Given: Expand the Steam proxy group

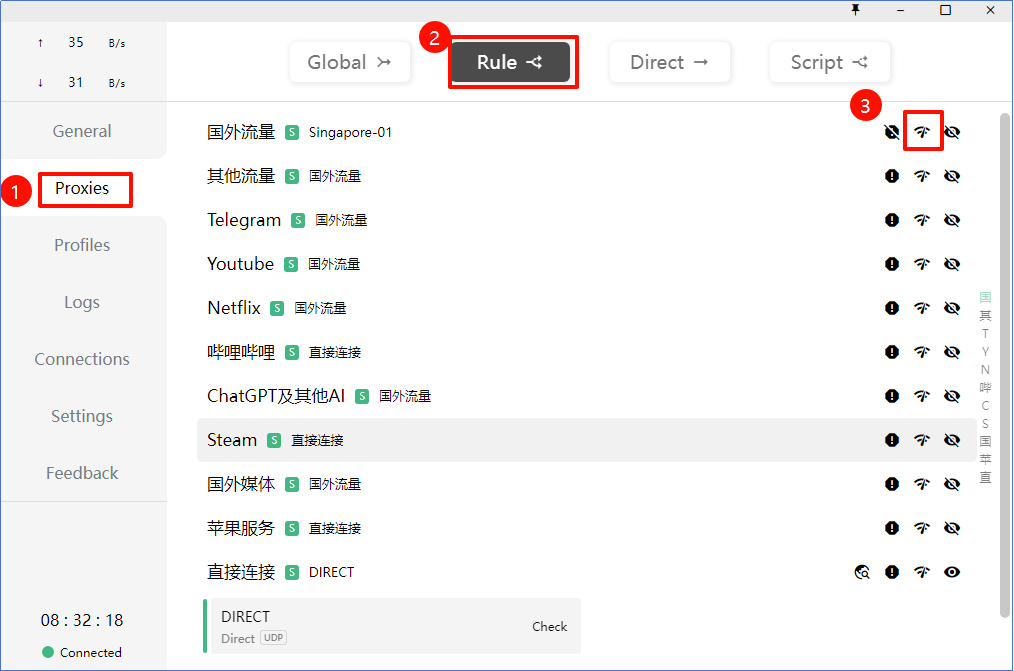Looking at the screenshot, I should (x=231, y=439).
